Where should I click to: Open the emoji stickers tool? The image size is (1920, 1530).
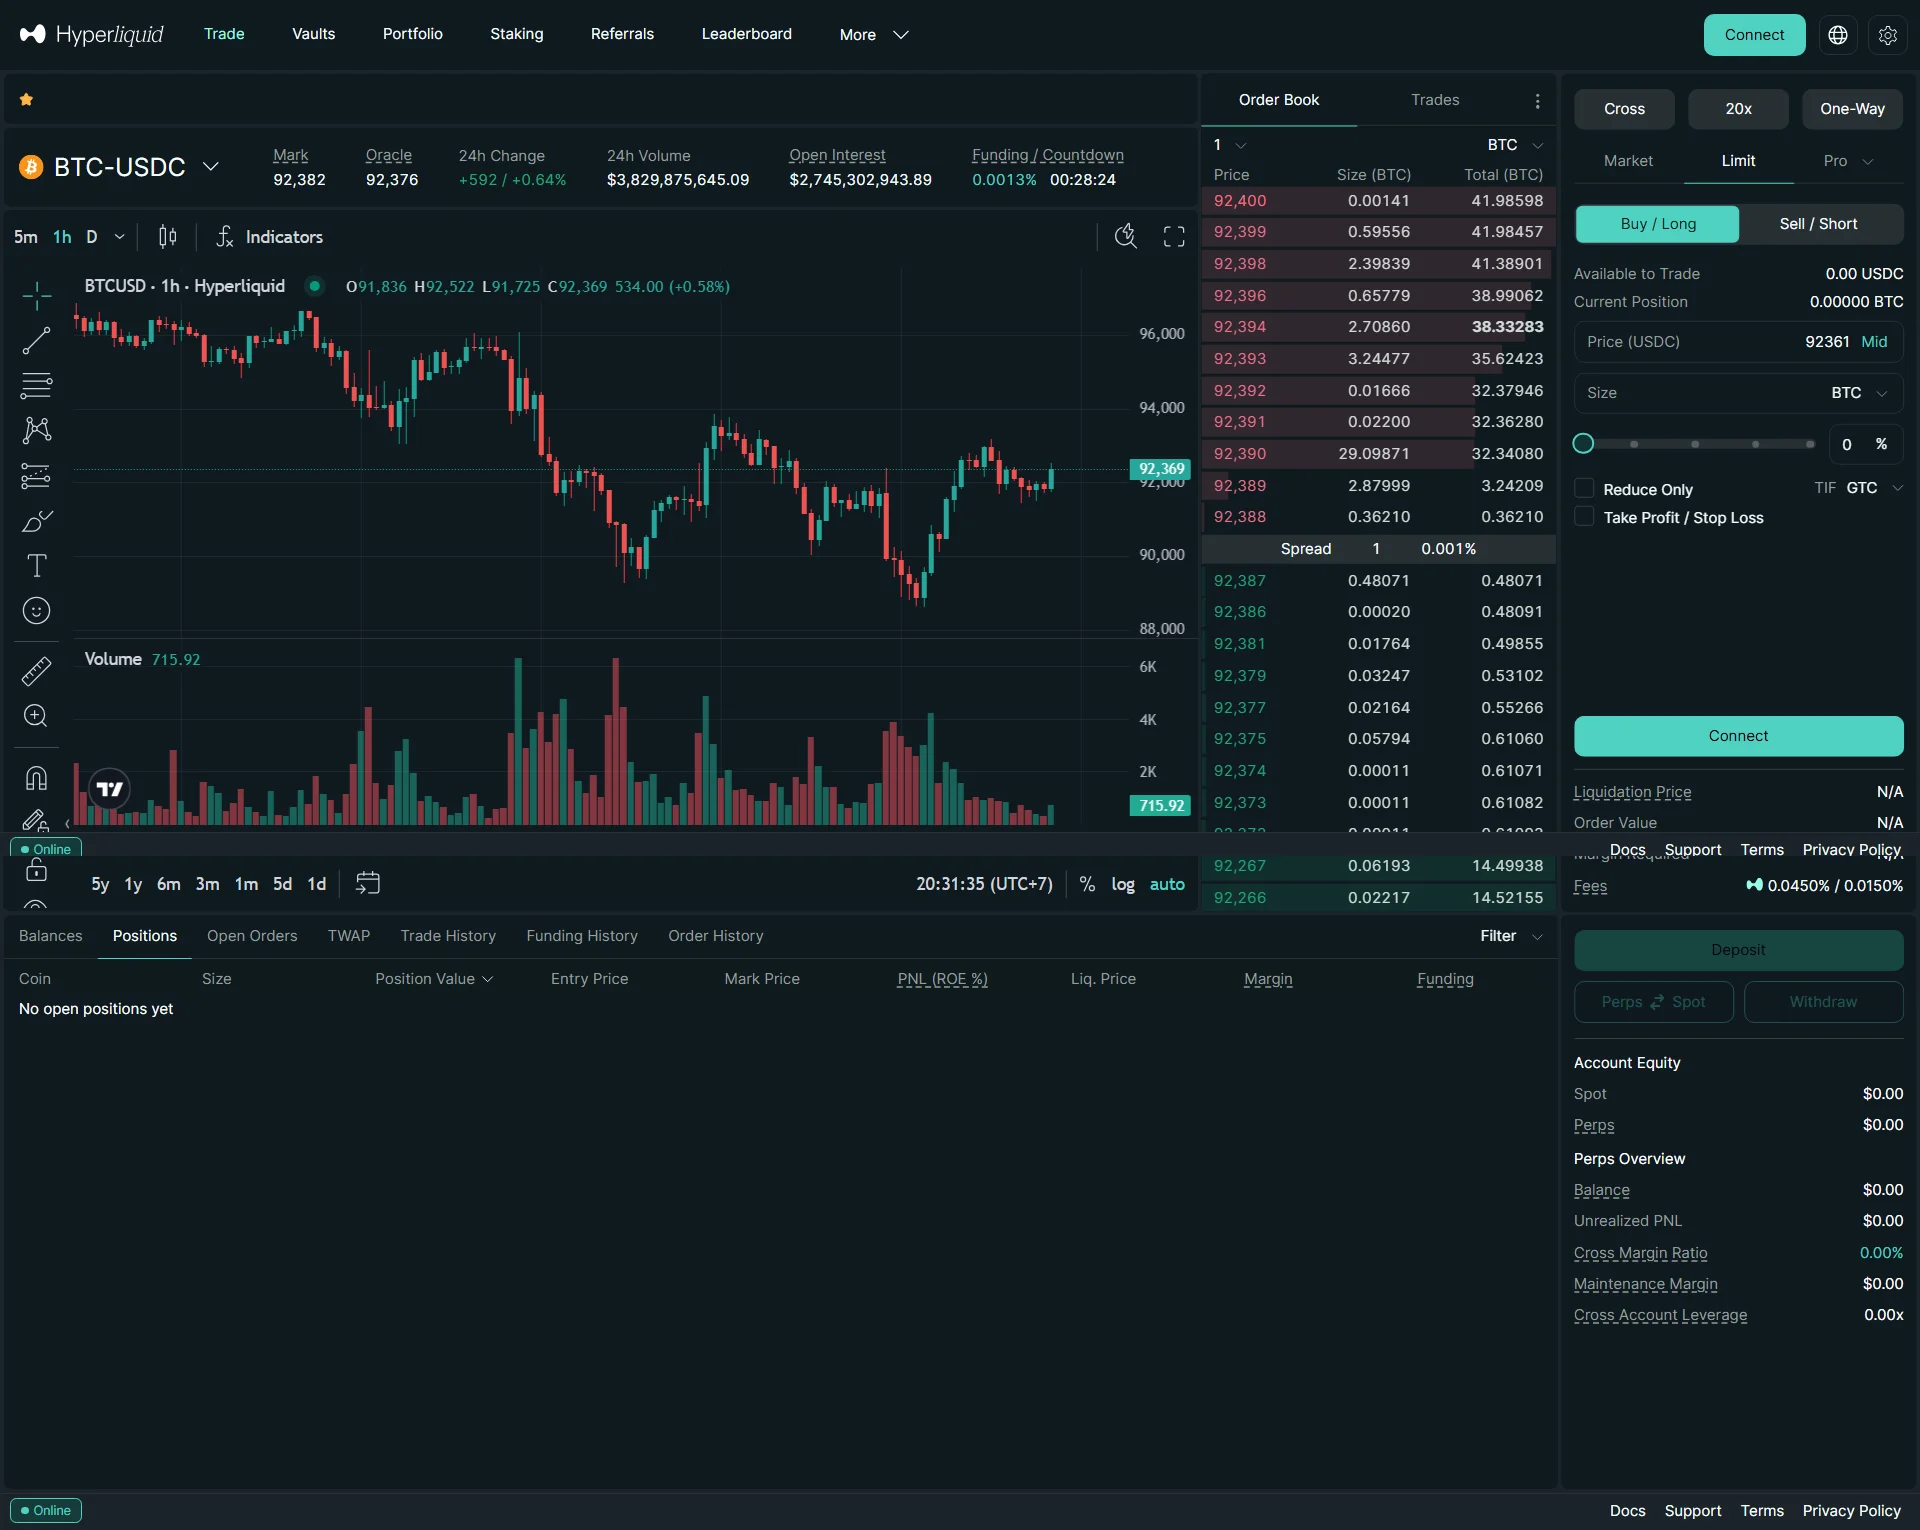click(36, 611)
